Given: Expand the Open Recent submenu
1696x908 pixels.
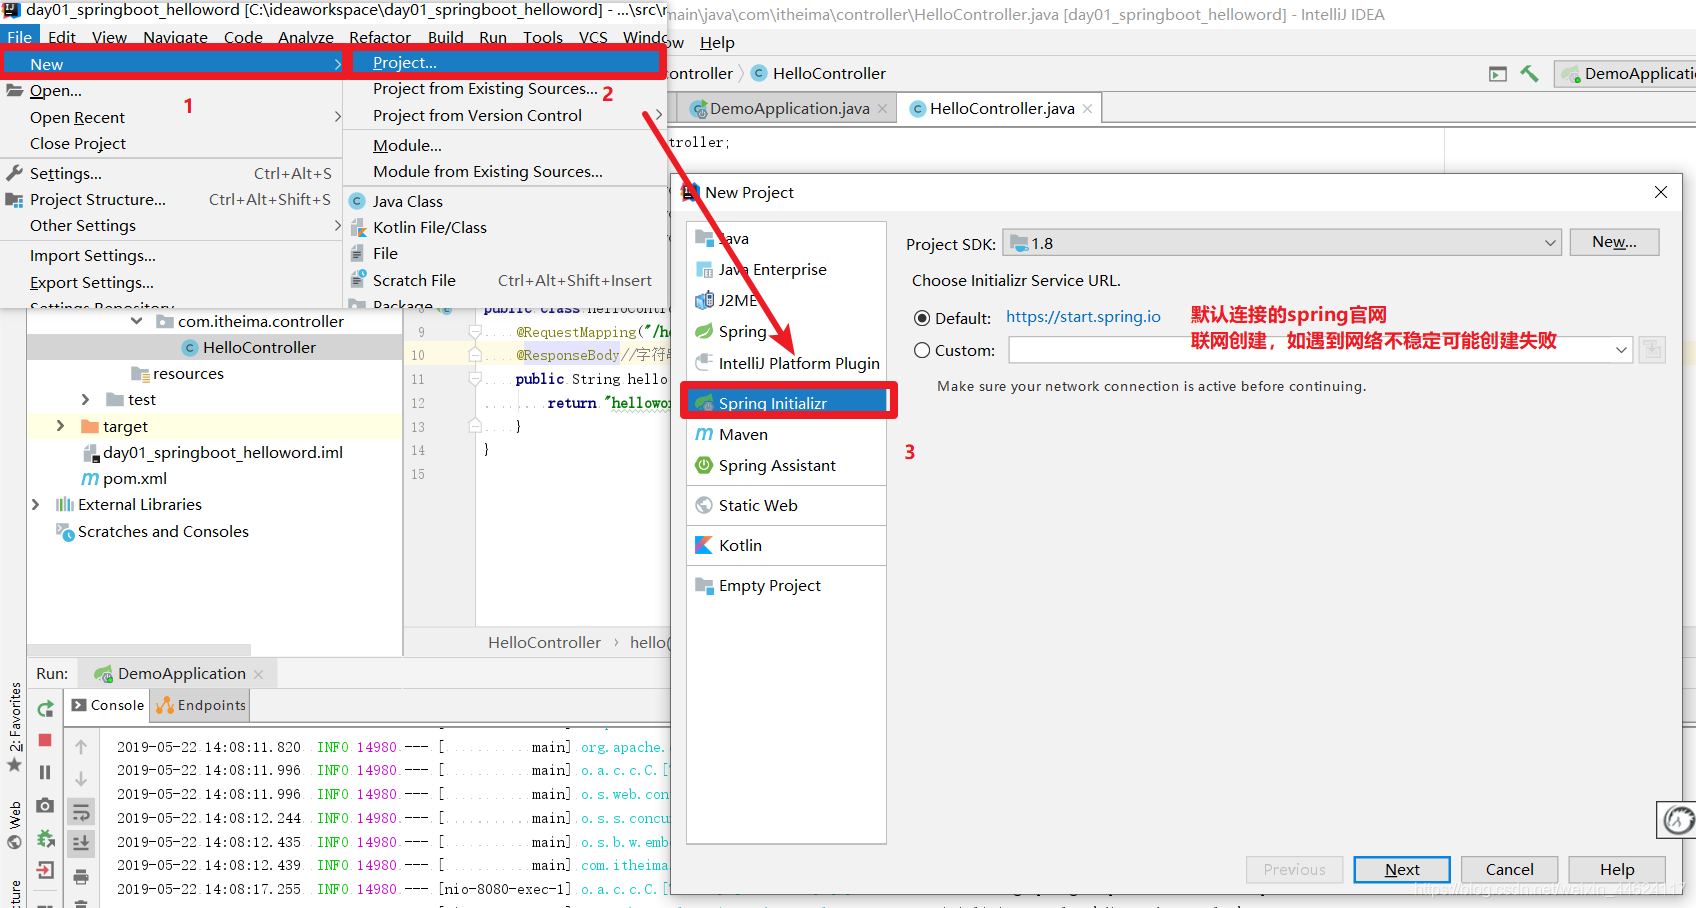Looking at the screenshot, I should (x=172, y=117).
